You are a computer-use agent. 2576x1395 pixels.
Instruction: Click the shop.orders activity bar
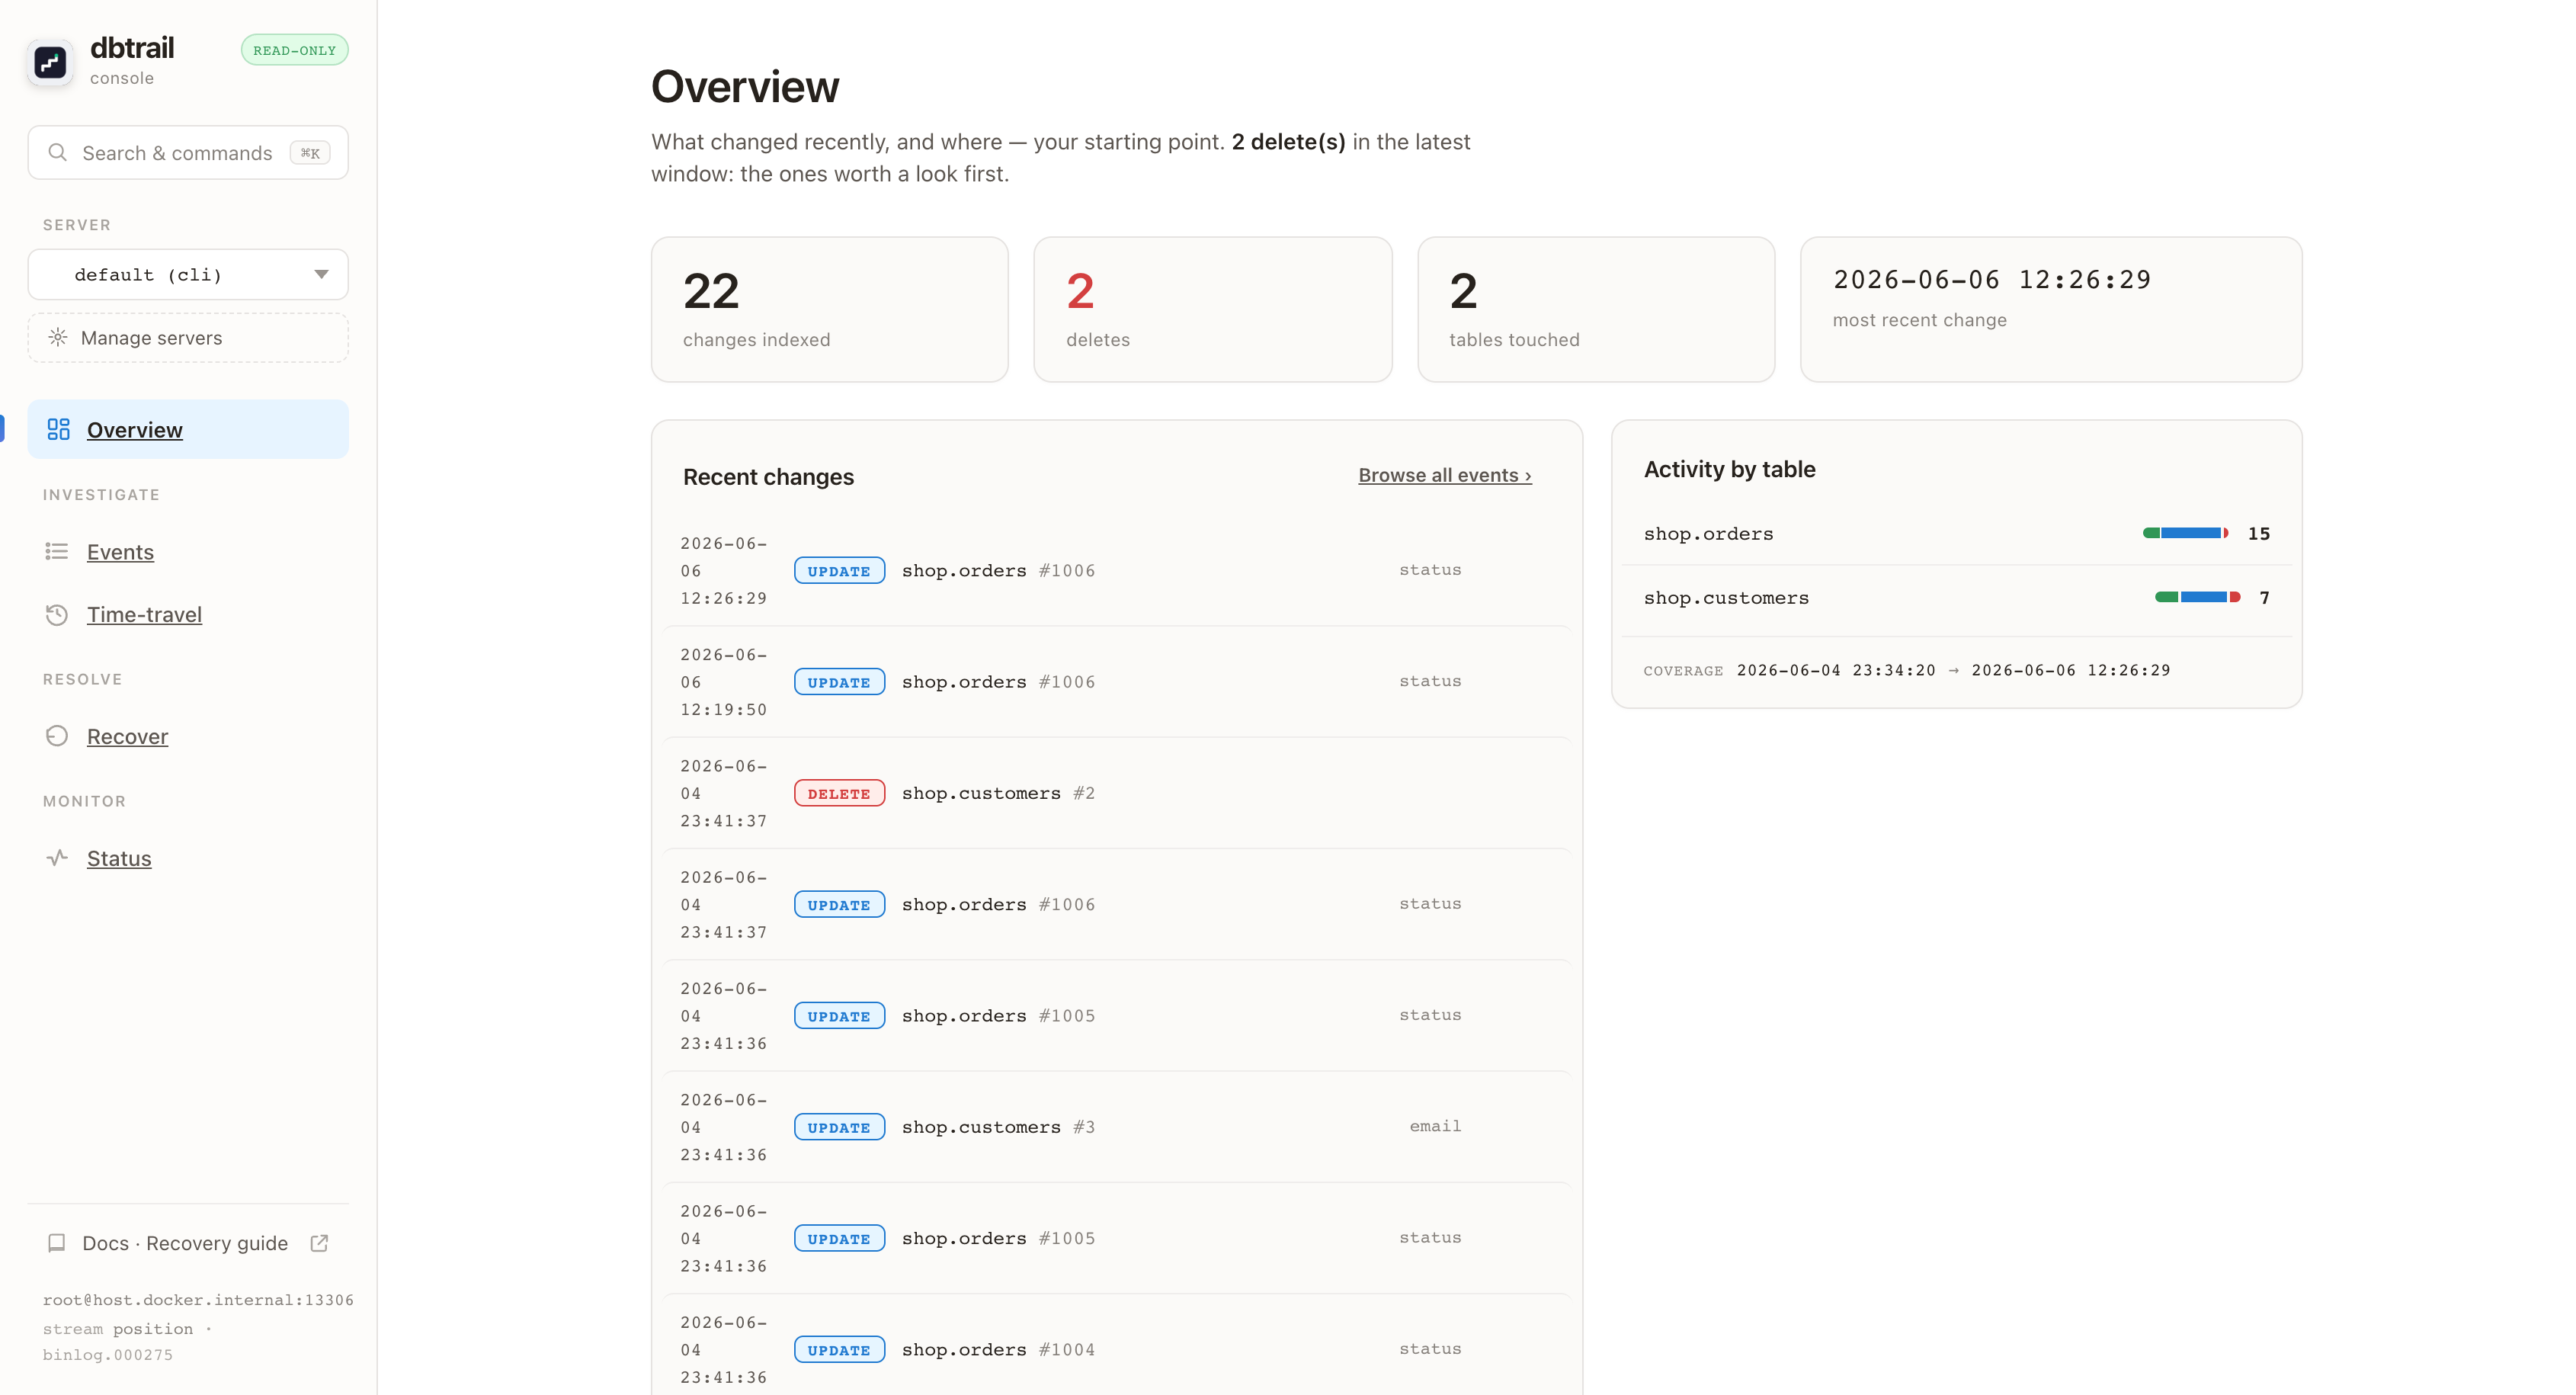[x=2185, y=533]
